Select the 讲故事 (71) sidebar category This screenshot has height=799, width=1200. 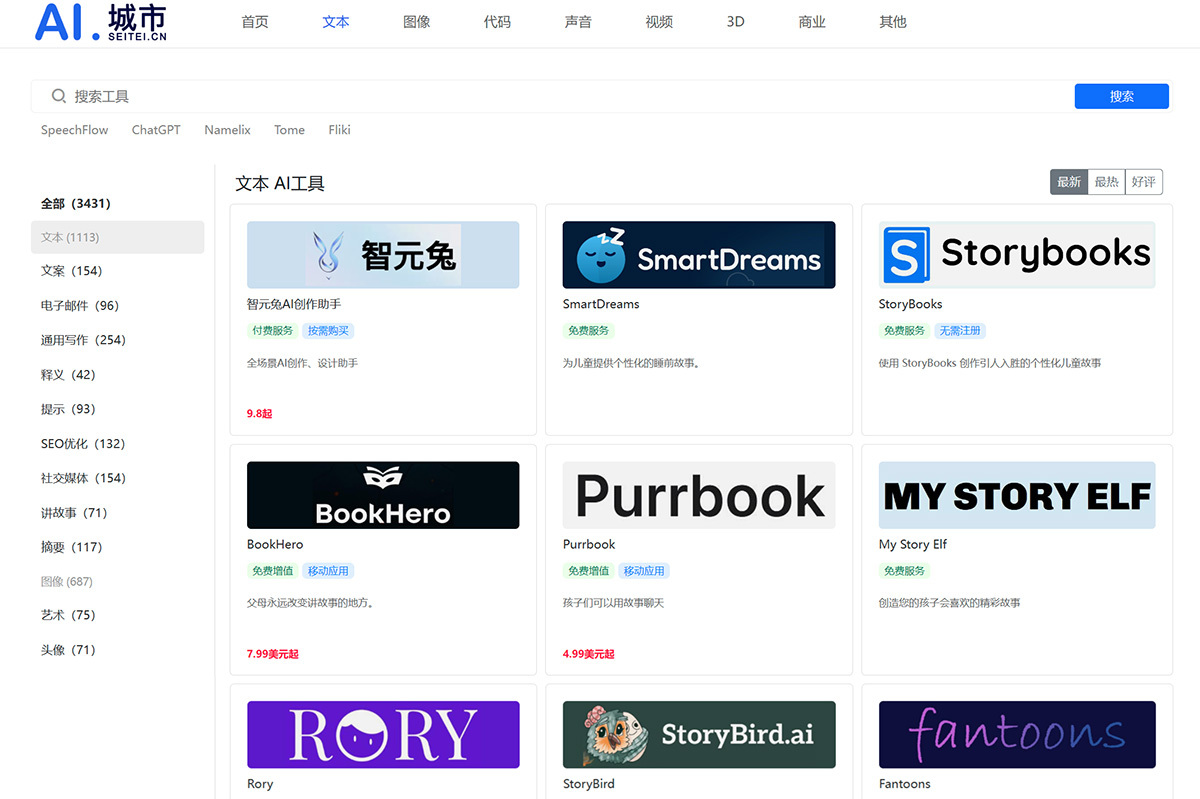tap(74, 513)
